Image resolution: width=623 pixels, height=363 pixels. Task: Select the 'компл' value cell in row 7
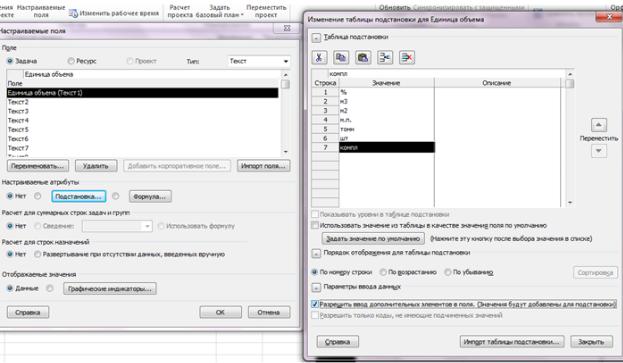(387, 147)
